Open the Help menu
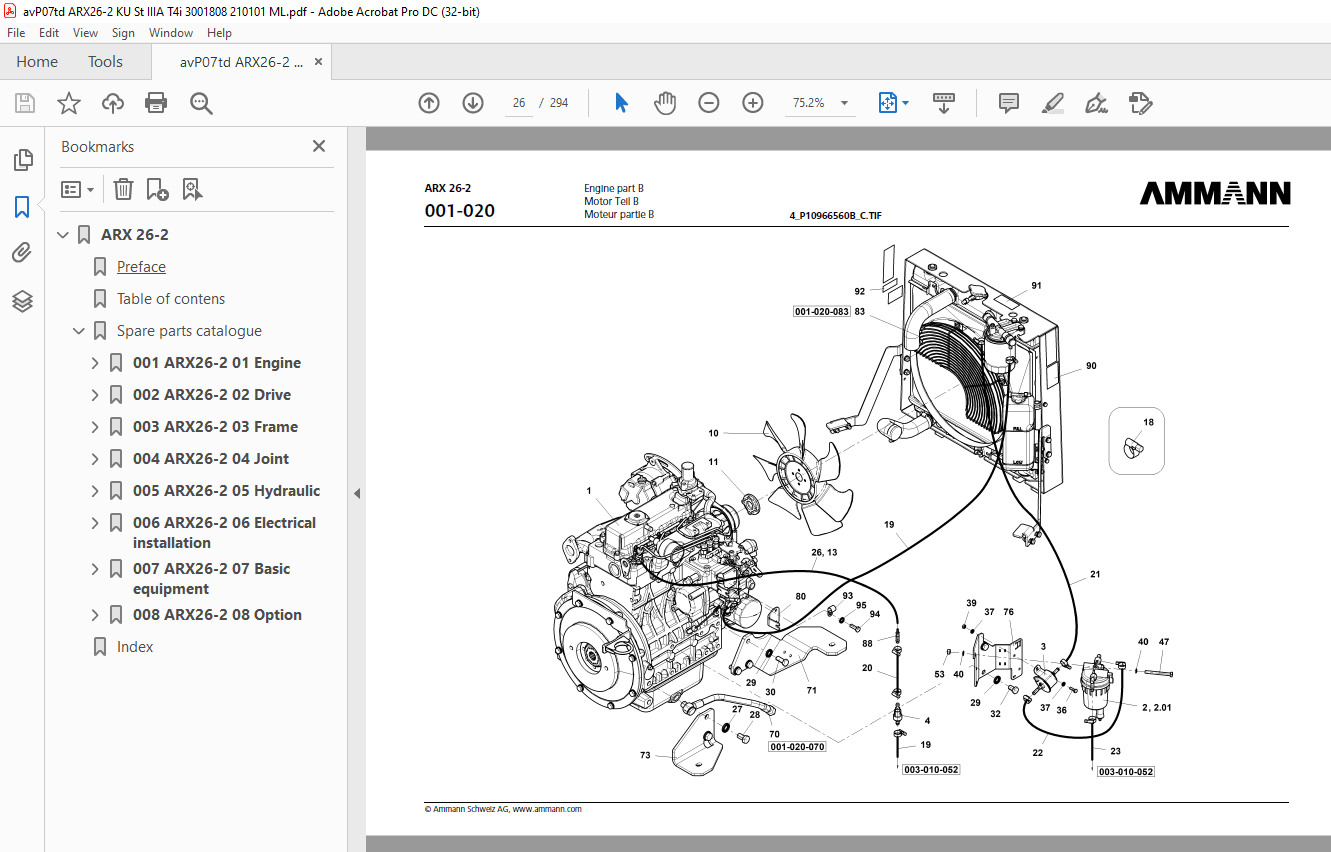1331x852 pixels. tap(219, 33)
